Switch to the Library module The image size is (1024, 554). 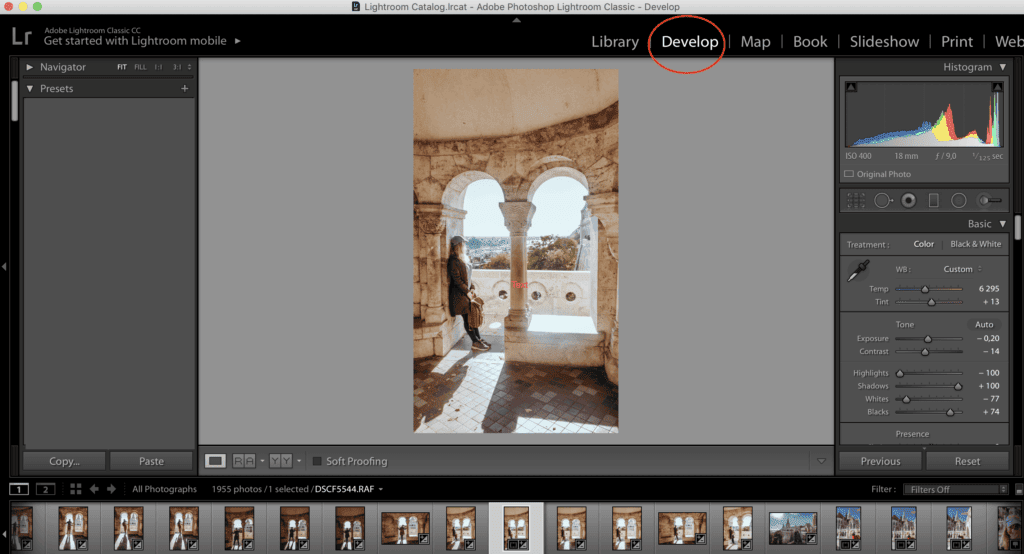pyautogui.click(x=614, y=41)
